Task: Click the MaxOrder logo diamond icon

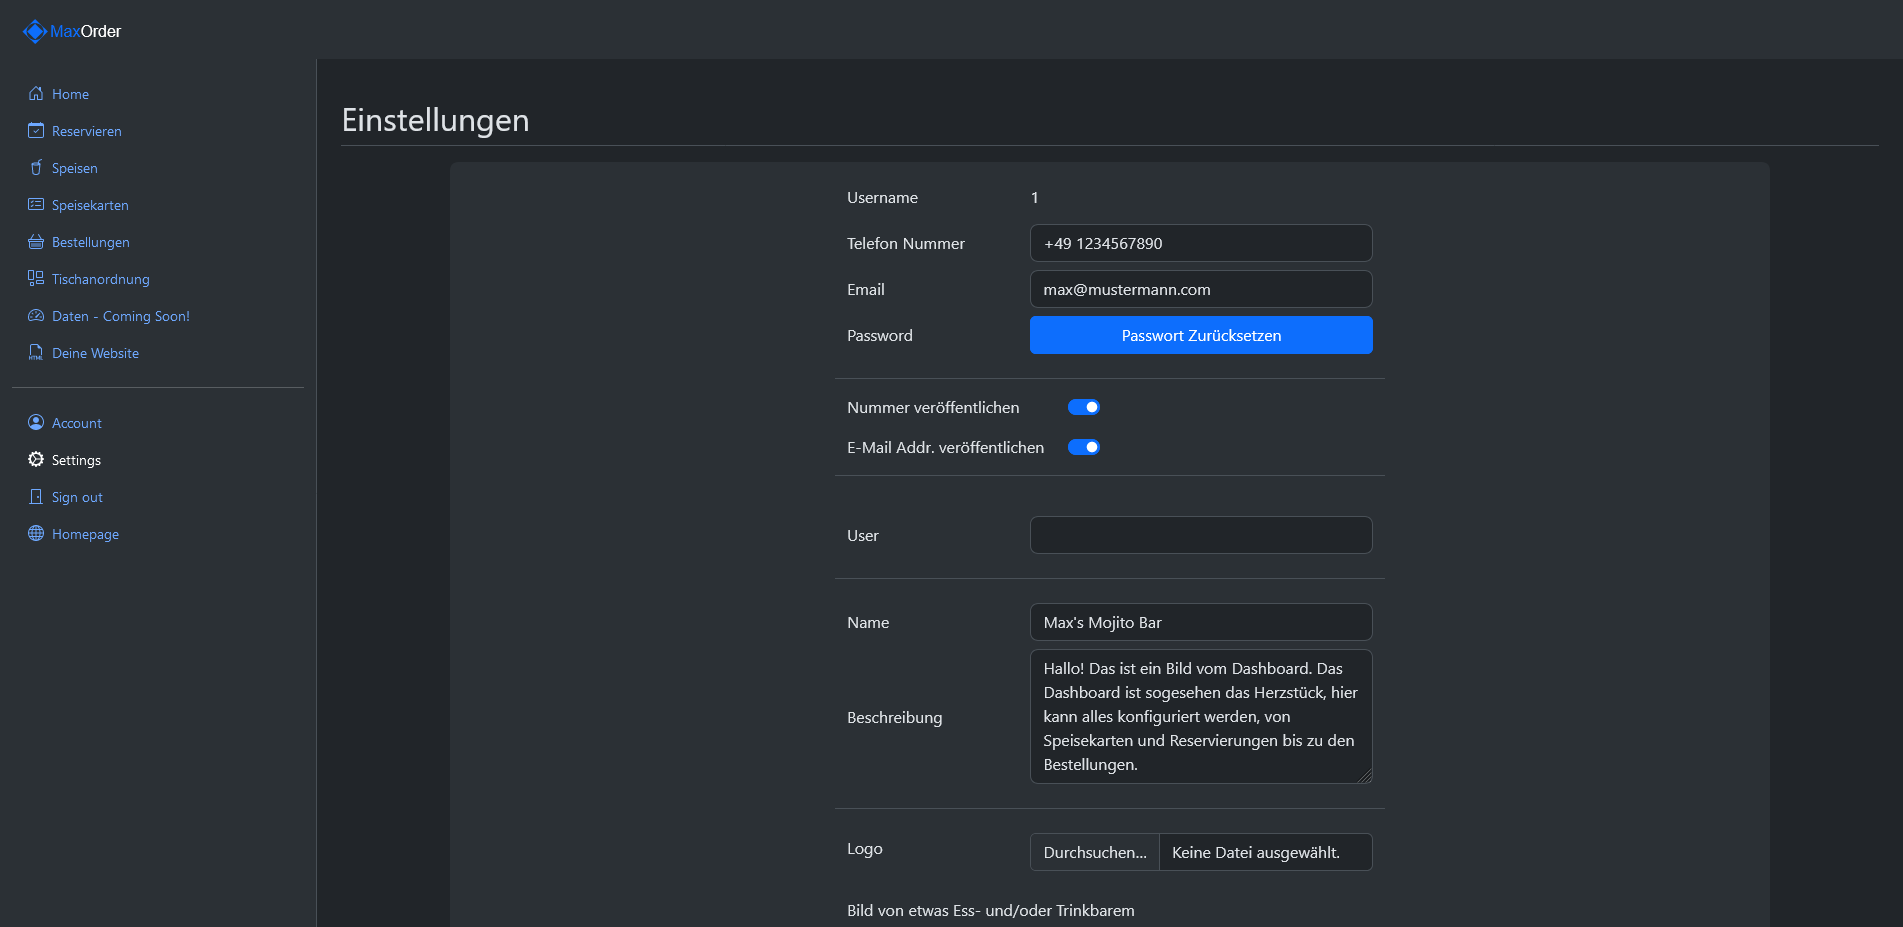Action: [x=34, y=32]
